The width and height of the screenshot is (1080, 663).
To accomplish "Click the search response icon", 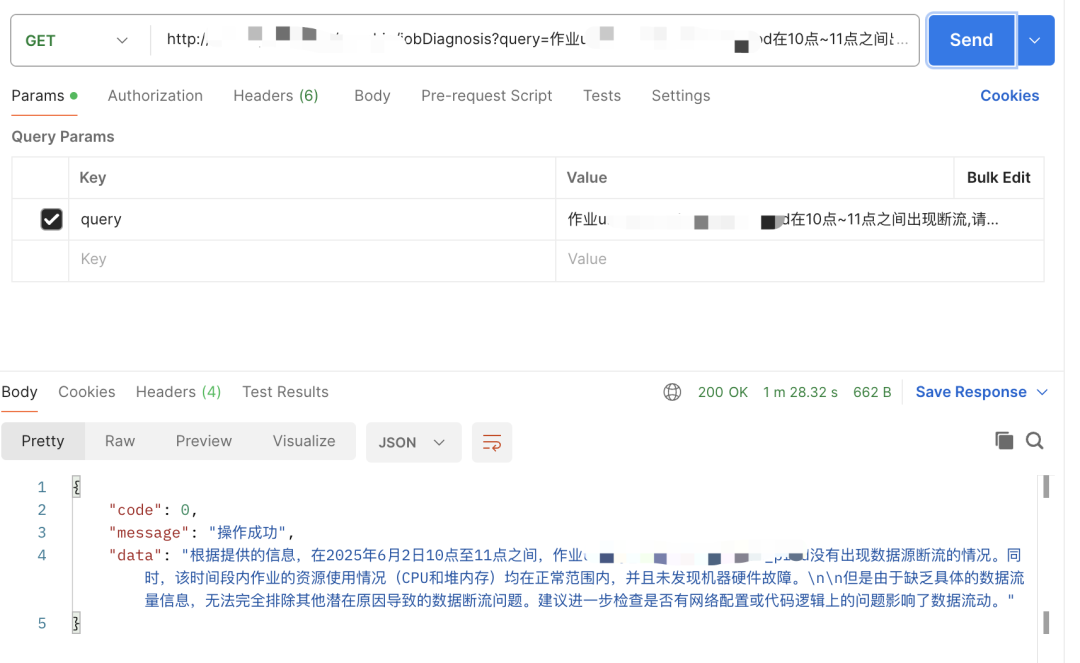I will [1035, 441].
